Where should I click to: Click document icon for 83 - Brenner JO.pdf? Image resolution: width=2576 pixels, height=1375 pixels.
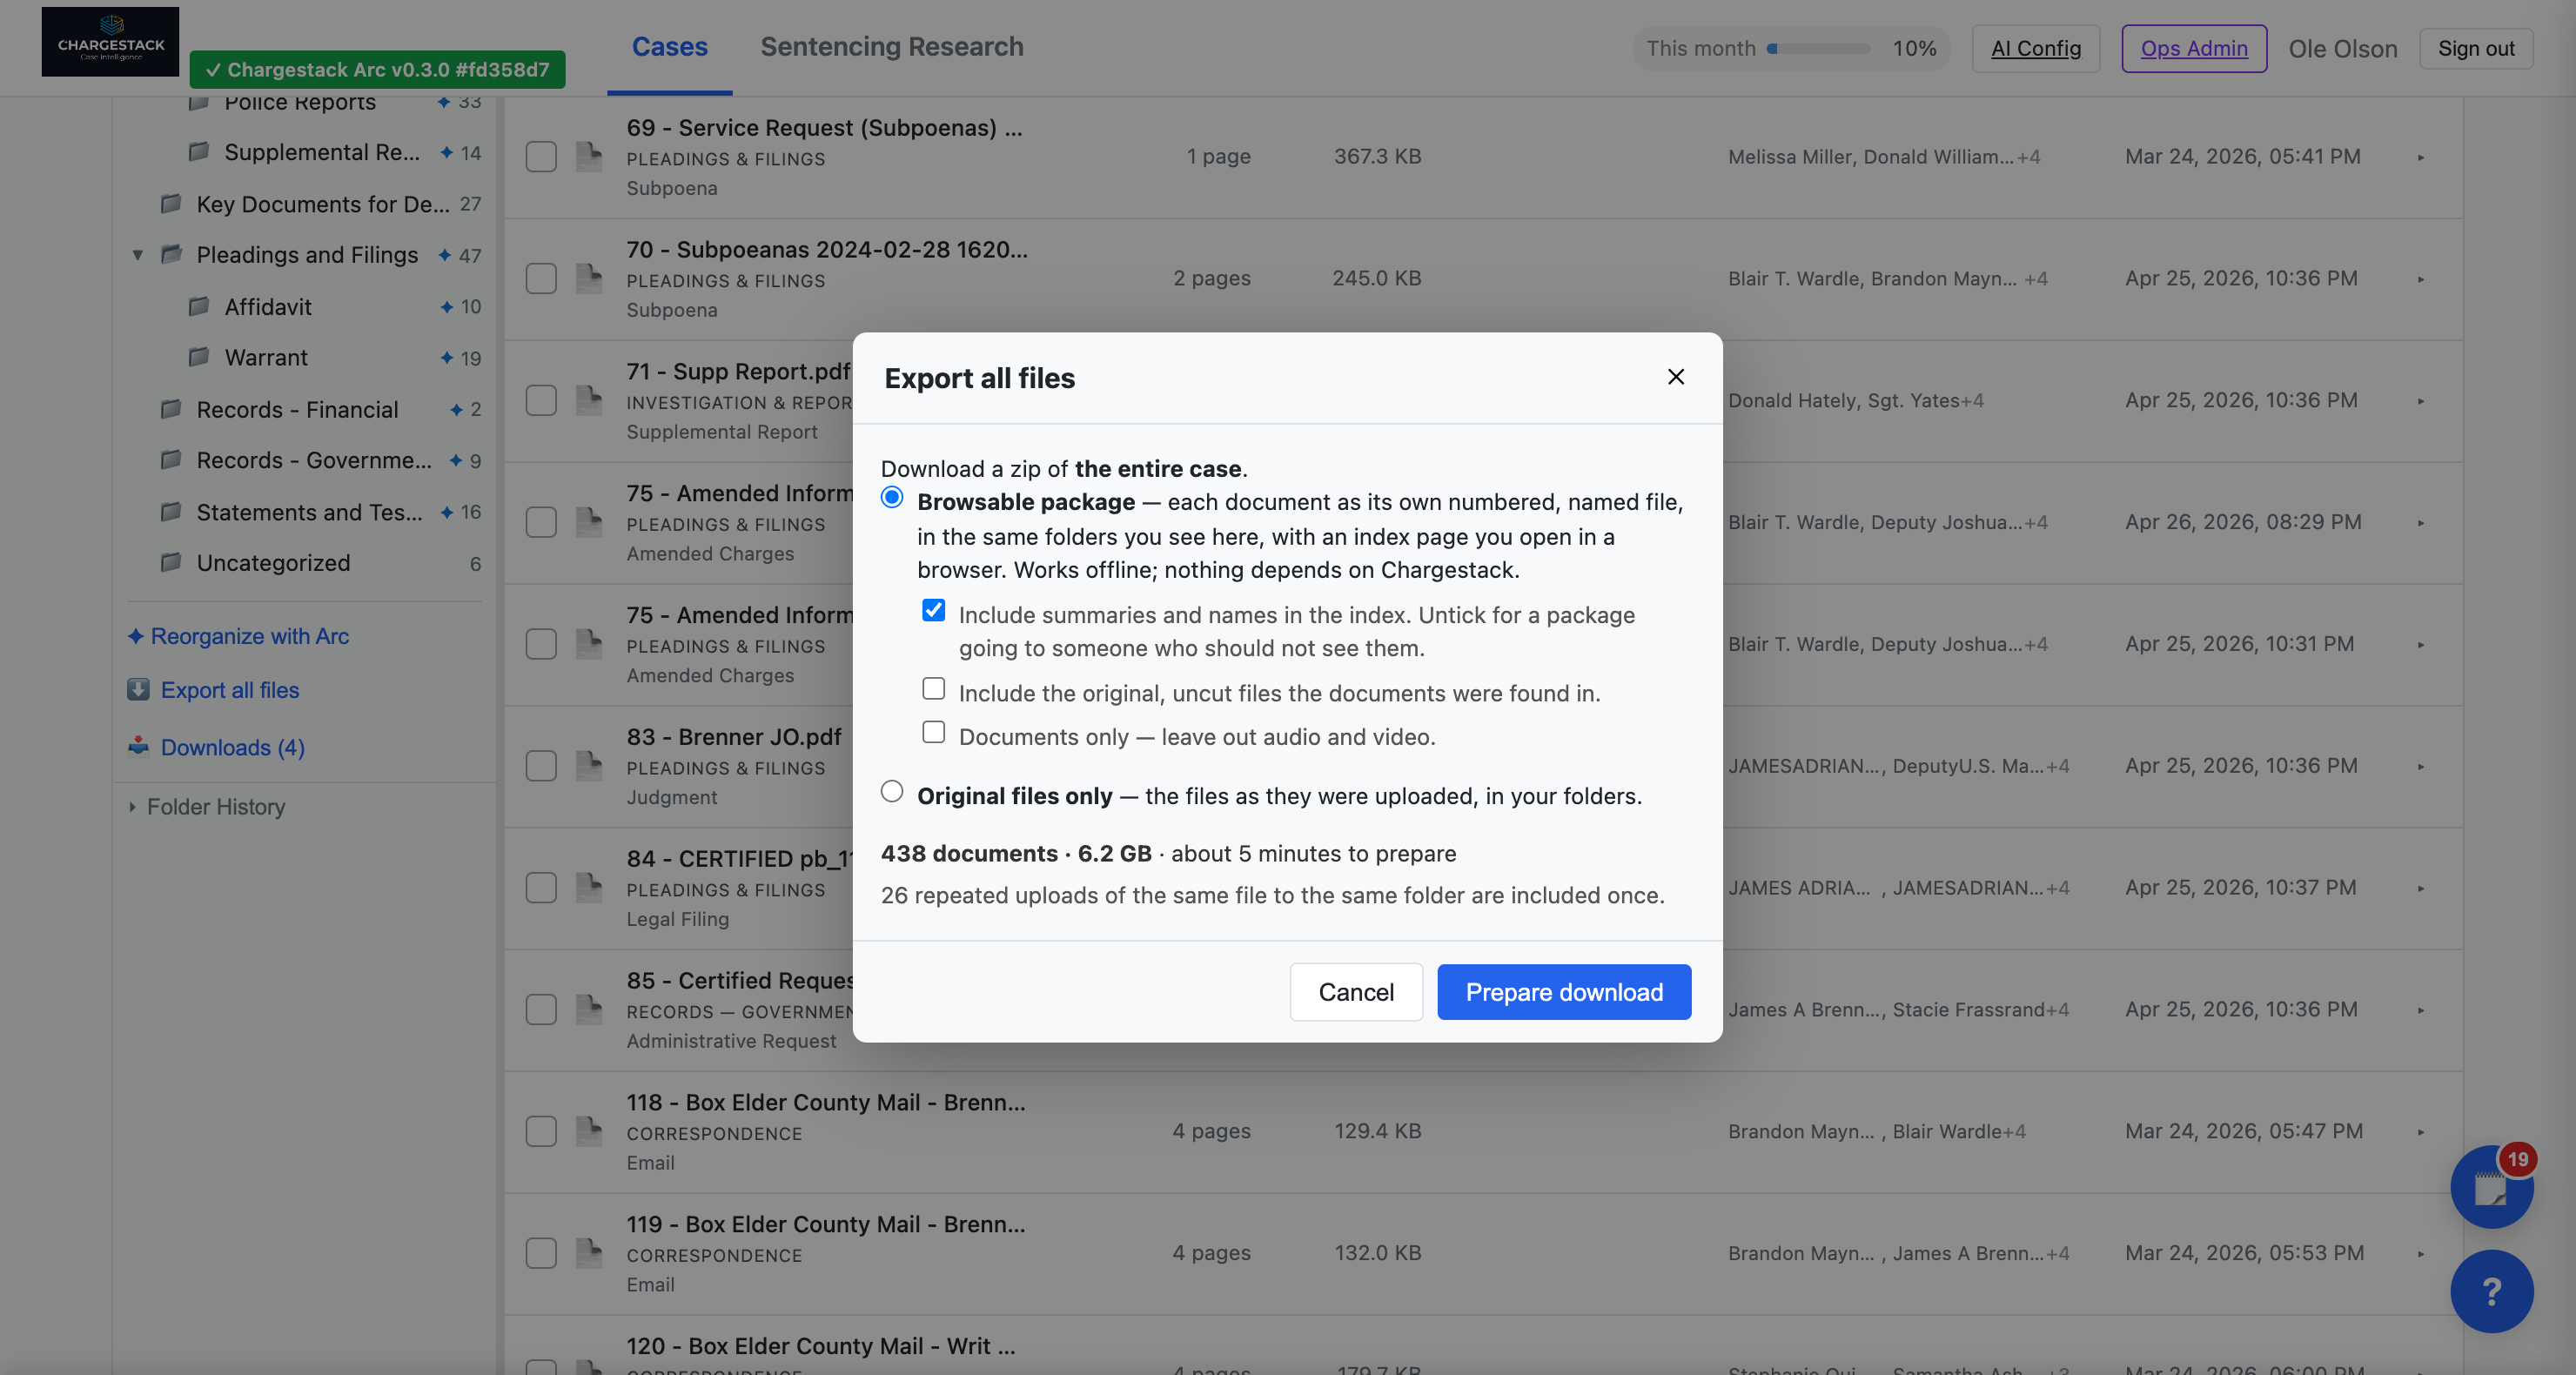pos(589,766)
